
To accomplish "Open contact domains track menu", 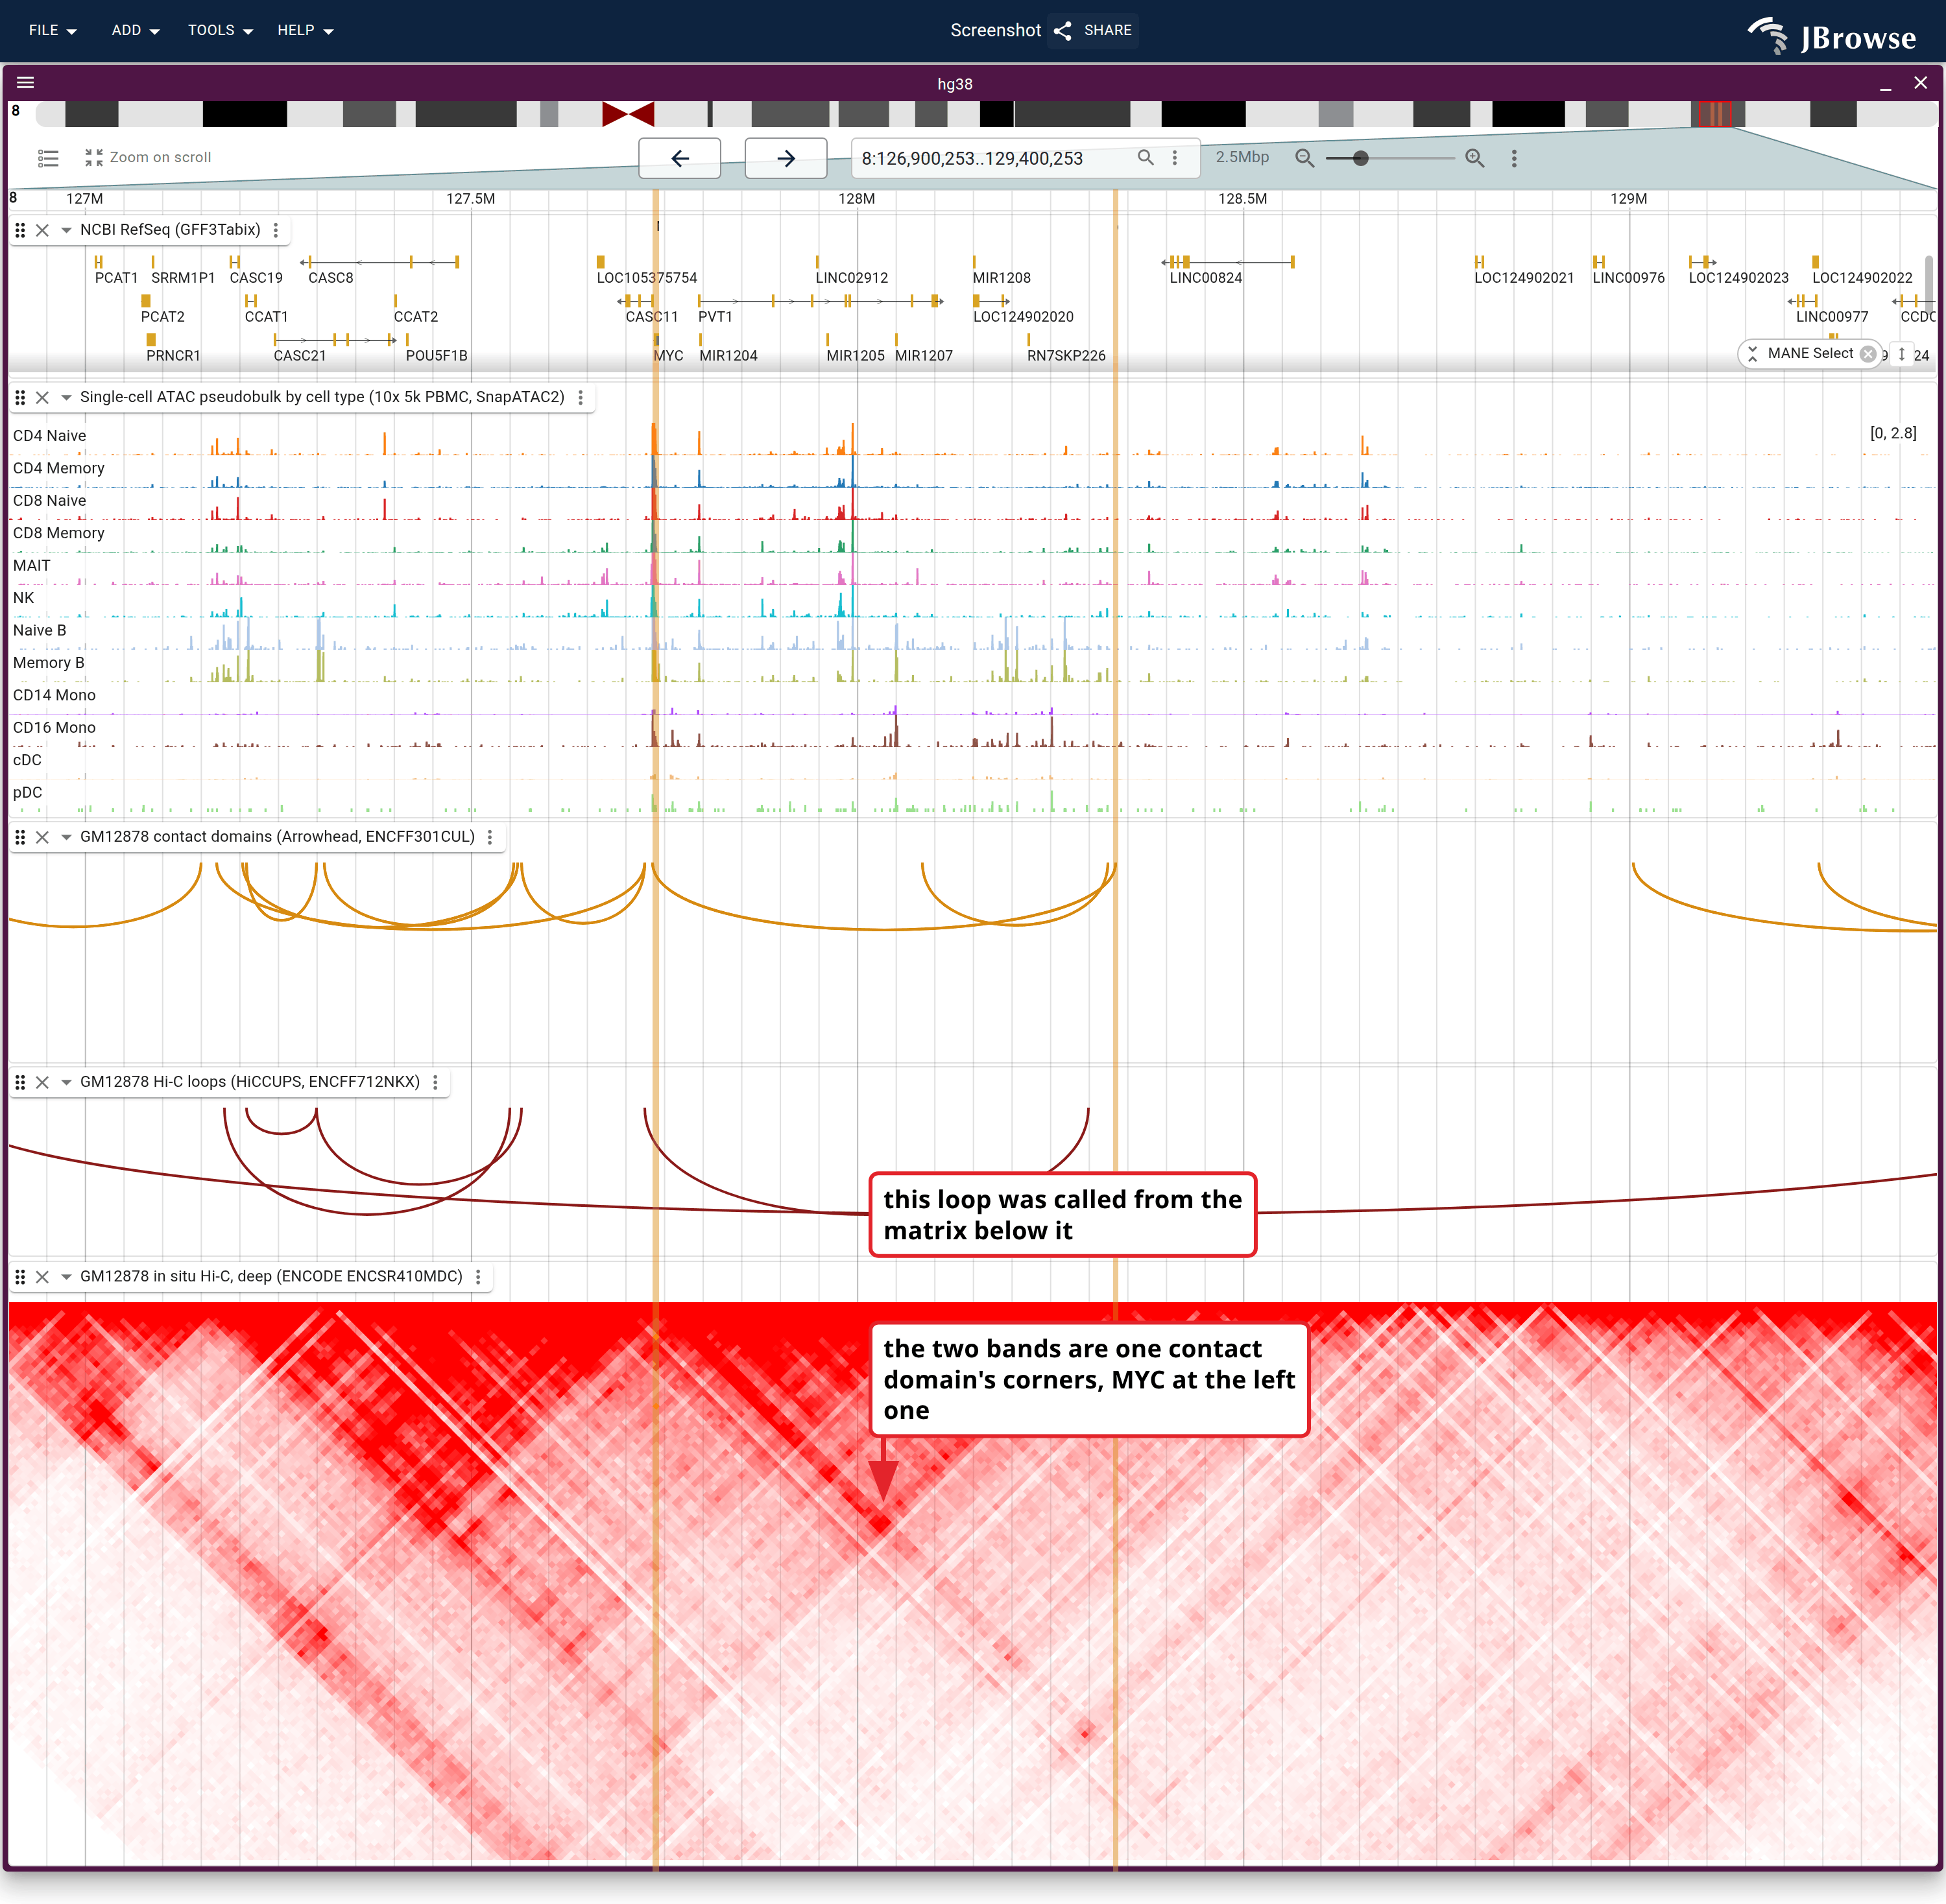I will 490,837.
